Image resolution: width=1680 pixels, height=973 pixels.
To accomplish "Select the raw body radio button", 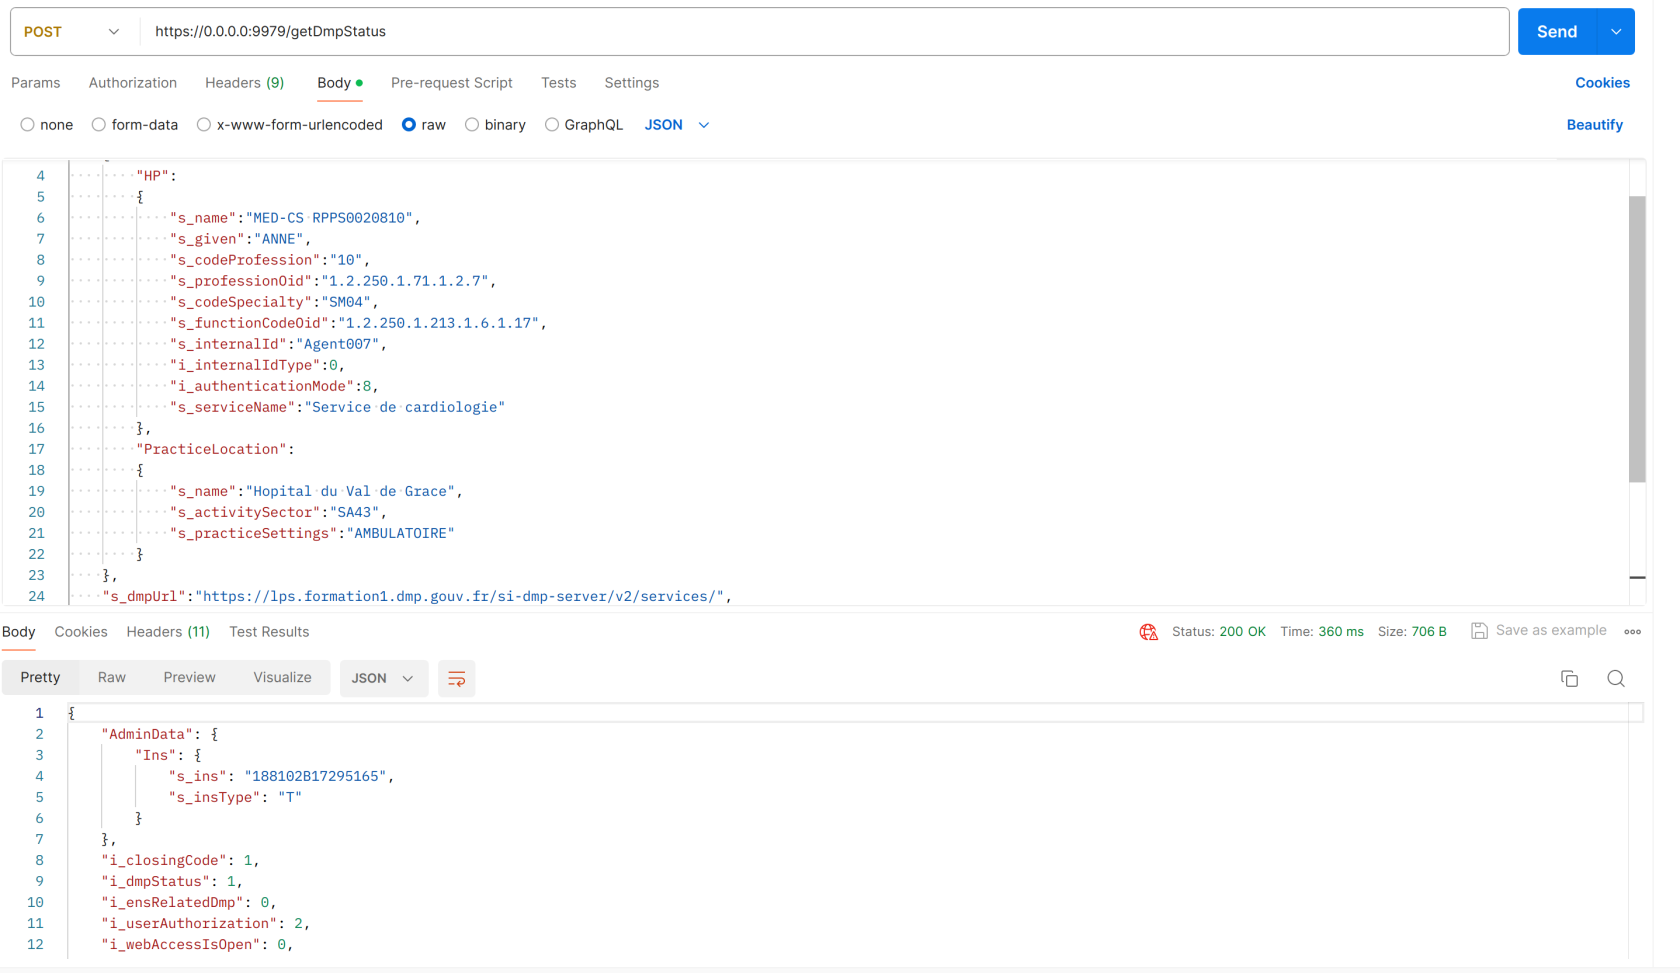I will 409,124.
